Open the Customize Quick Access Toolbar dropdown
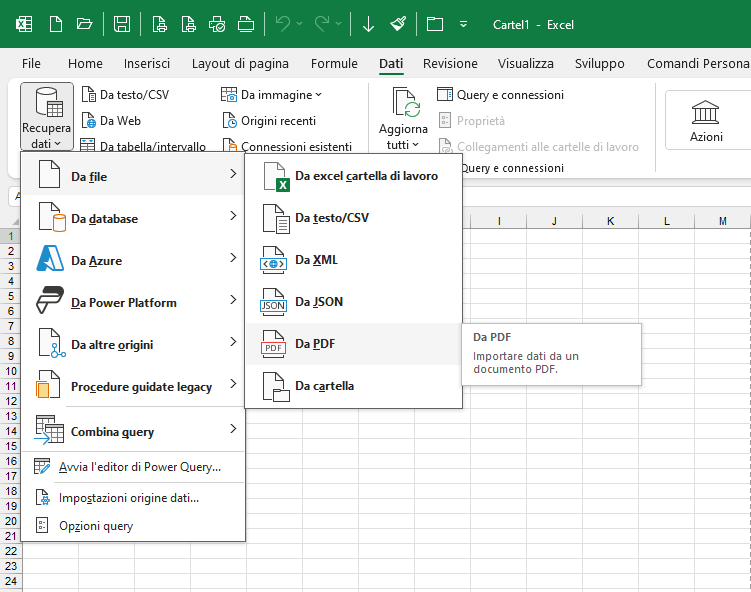The image size is (751, 592). pyautogui.click(x=463, y=24)
